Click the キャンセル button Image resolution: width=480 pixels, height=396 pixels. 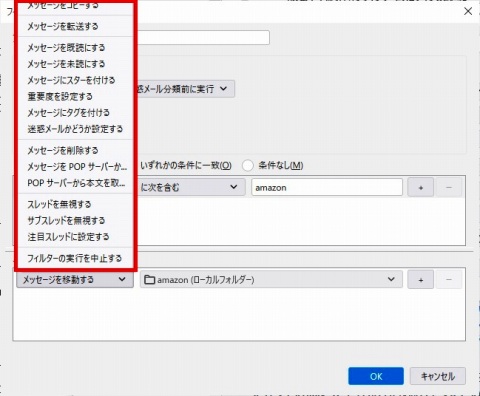pyautogui.click(x=438, y=376)
